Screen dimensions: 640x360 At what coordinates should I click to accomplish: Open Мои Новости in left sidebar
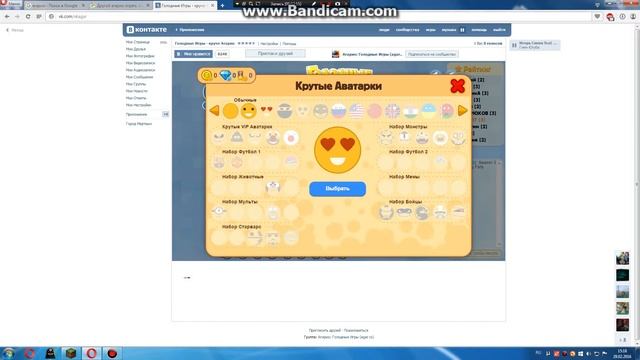(137, 91)
